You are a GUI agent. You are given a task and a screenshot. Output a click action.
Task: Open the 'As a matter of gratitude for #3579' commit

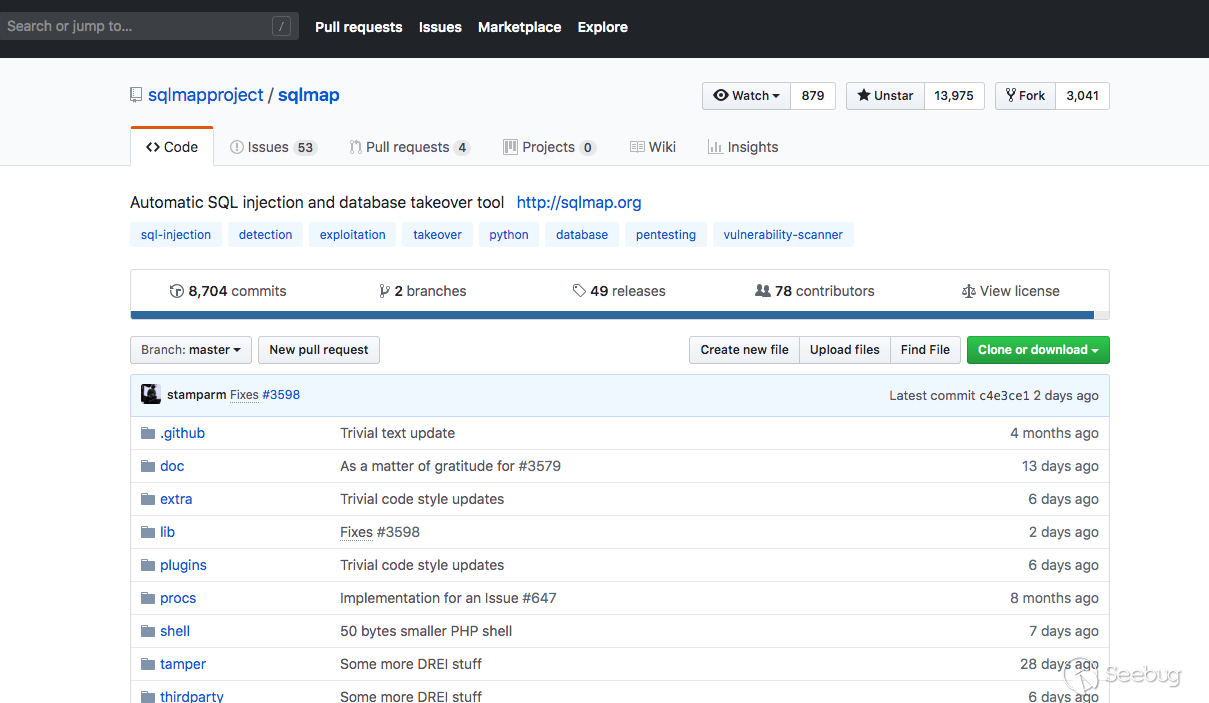coord(450,466)
